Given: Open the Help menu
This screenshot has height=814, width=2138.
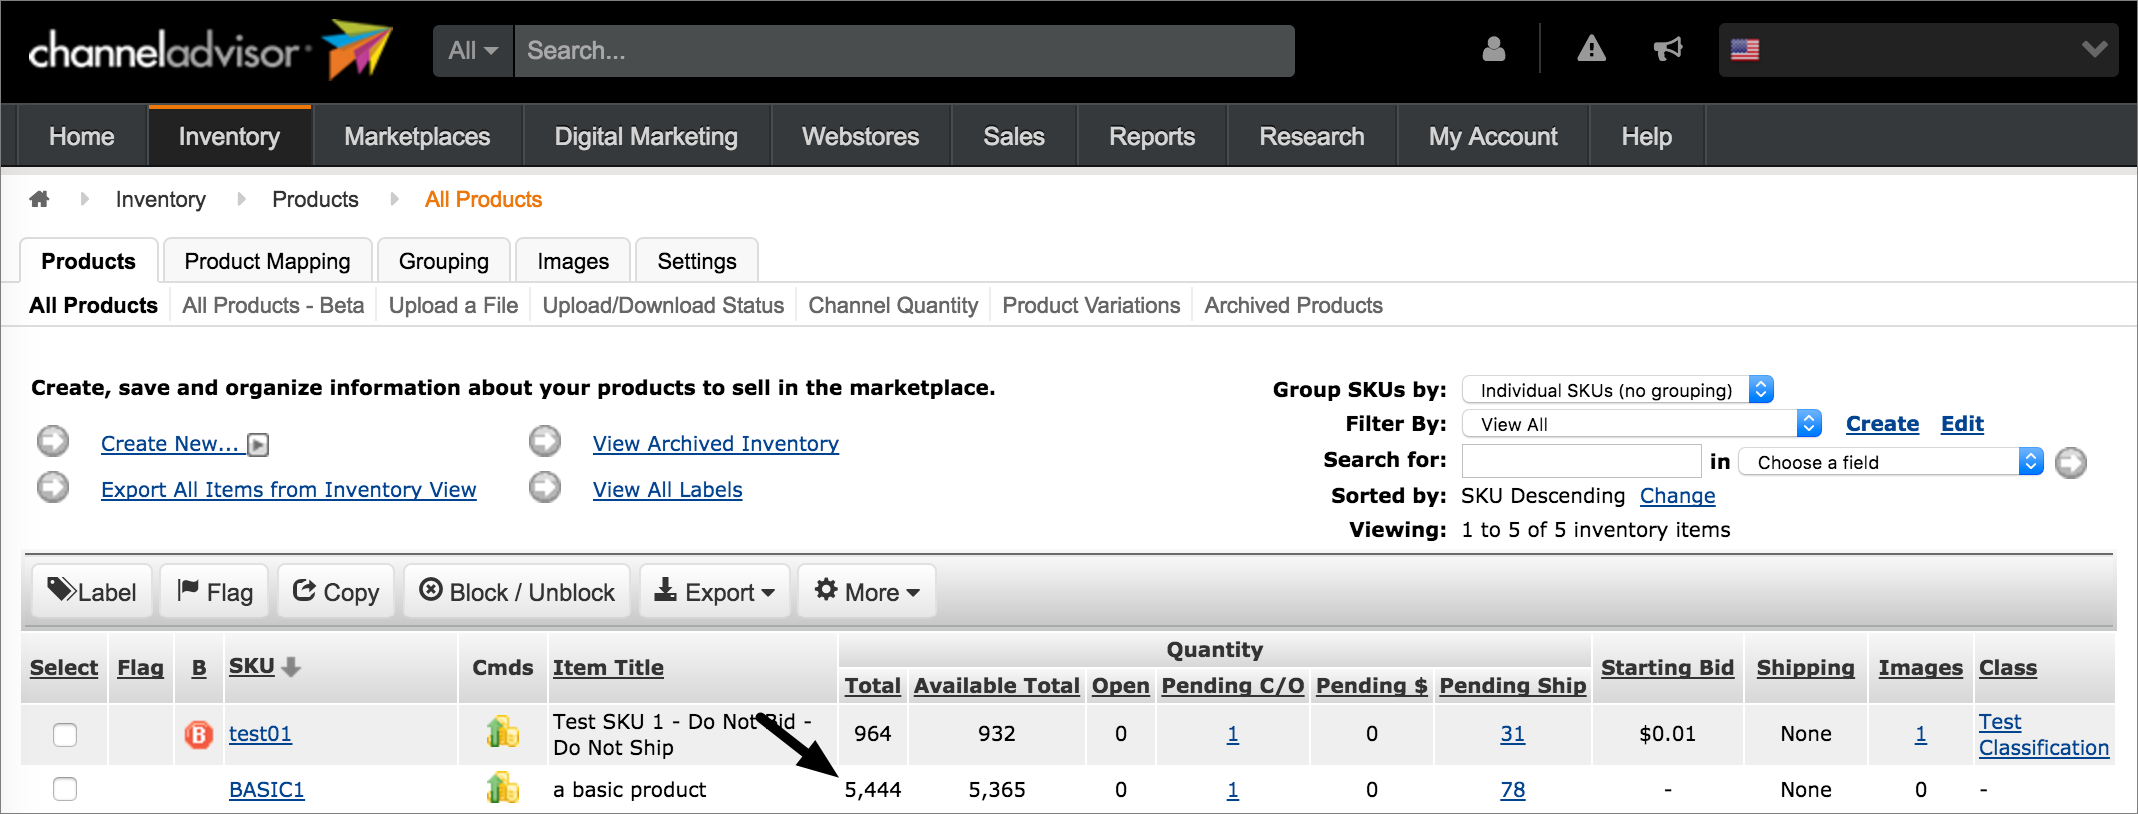Looking at the screenshot, I should (x=1646, y=137).
